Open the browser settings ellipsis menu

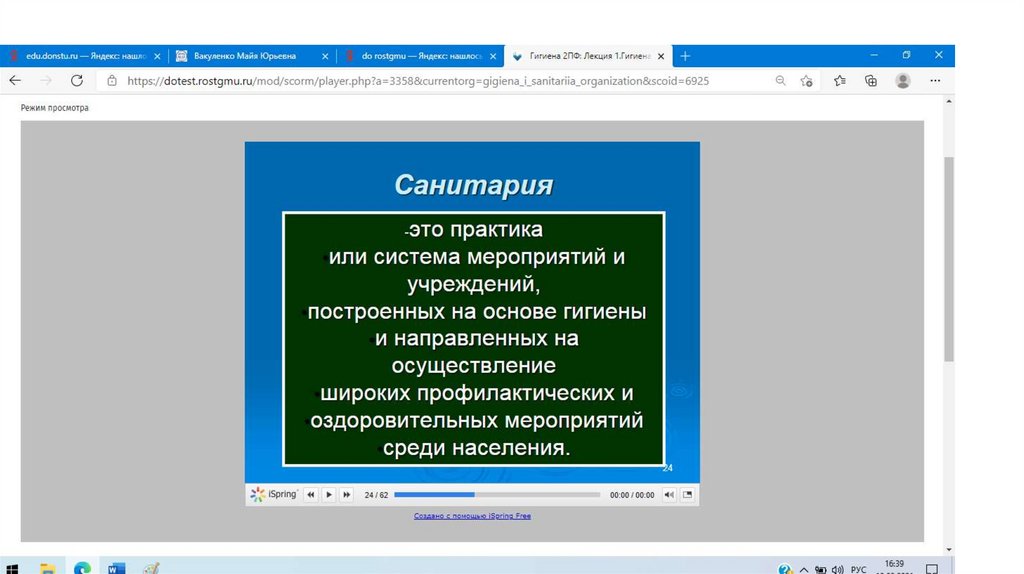click(x=935, y=81)
